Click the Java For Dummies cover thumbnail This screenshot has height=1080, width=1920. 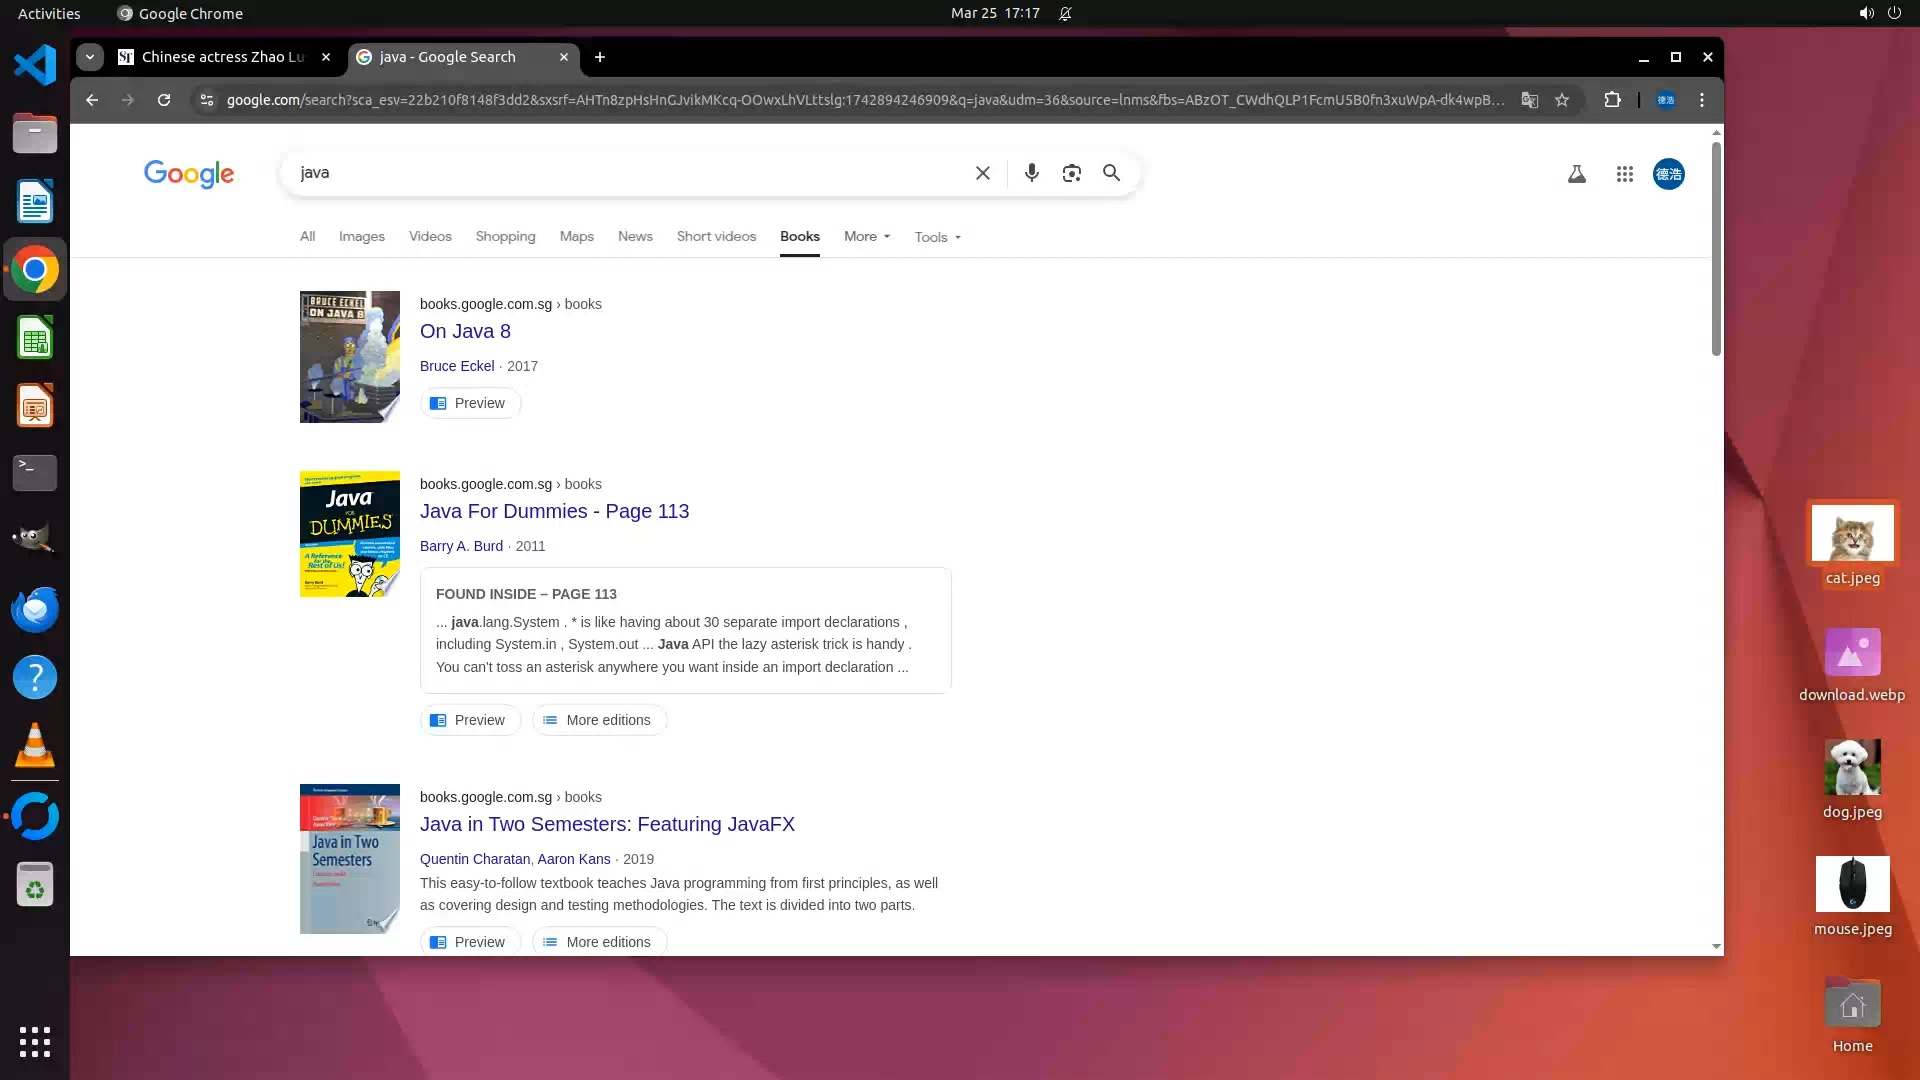(349, 534)
